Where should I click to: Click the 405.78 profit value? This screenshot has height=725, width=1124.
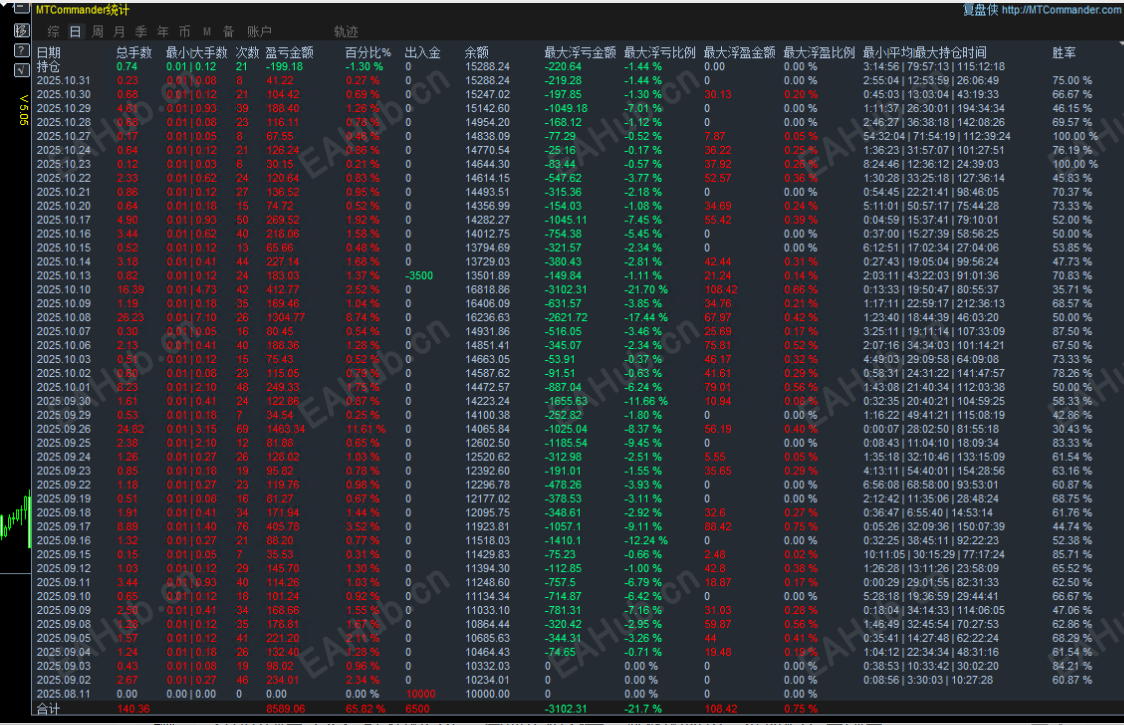283,526
